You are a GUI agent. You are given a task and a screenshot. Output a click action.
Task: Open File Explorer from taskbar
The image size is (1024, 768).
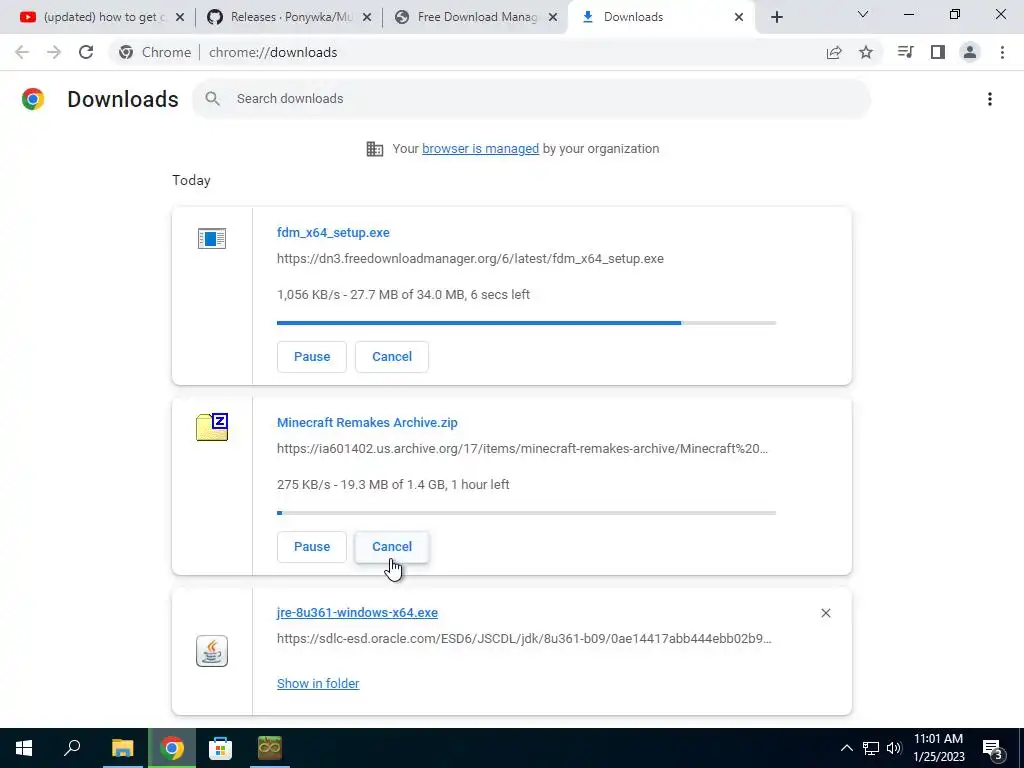(122, 748)
